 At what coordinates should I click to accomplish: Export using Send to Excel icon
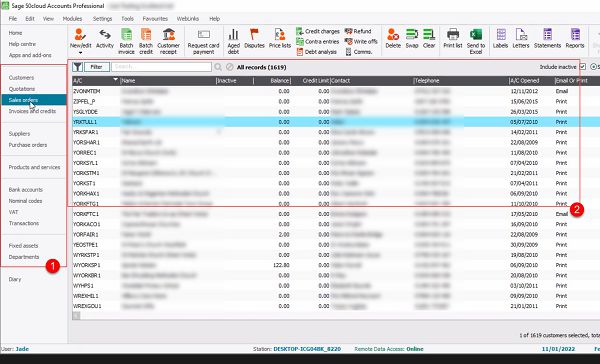pos(476,34)
